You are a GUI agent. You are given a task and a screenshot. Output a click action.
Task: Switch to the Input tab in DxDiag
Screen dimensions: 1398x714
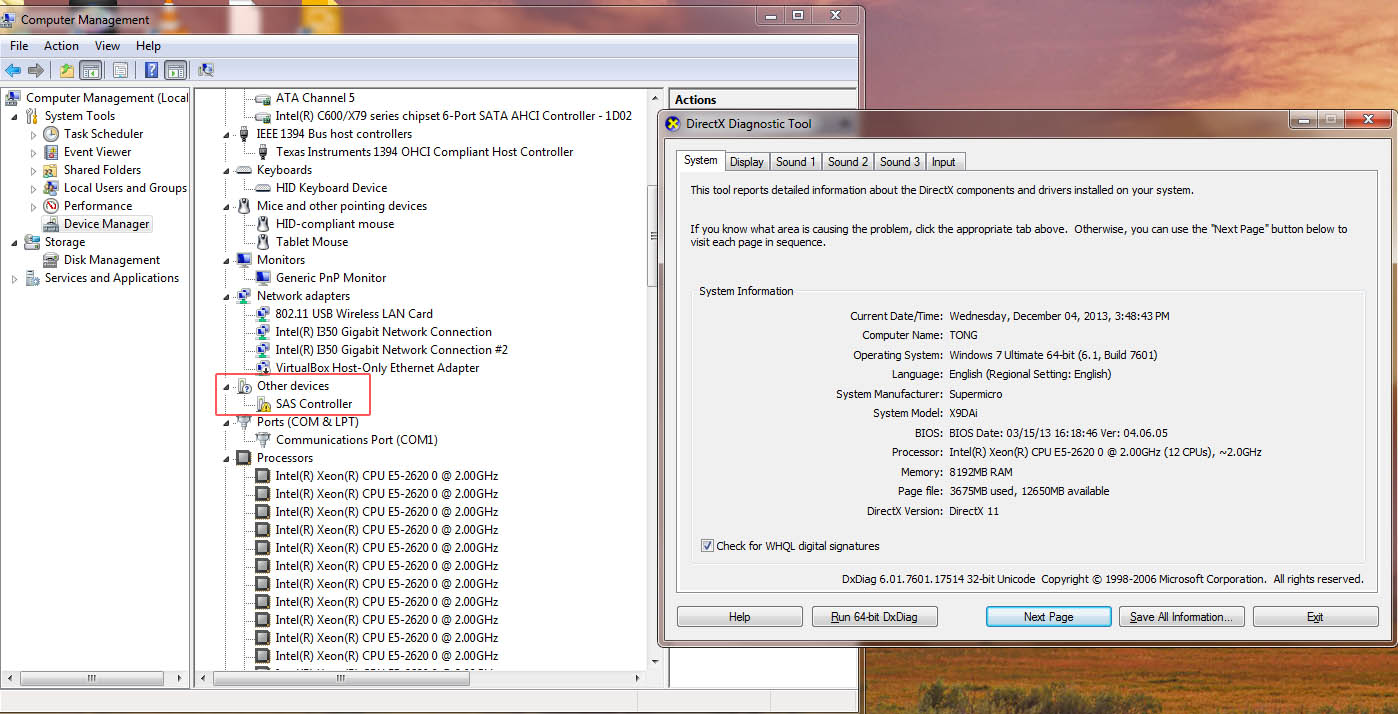coord(944,161)
